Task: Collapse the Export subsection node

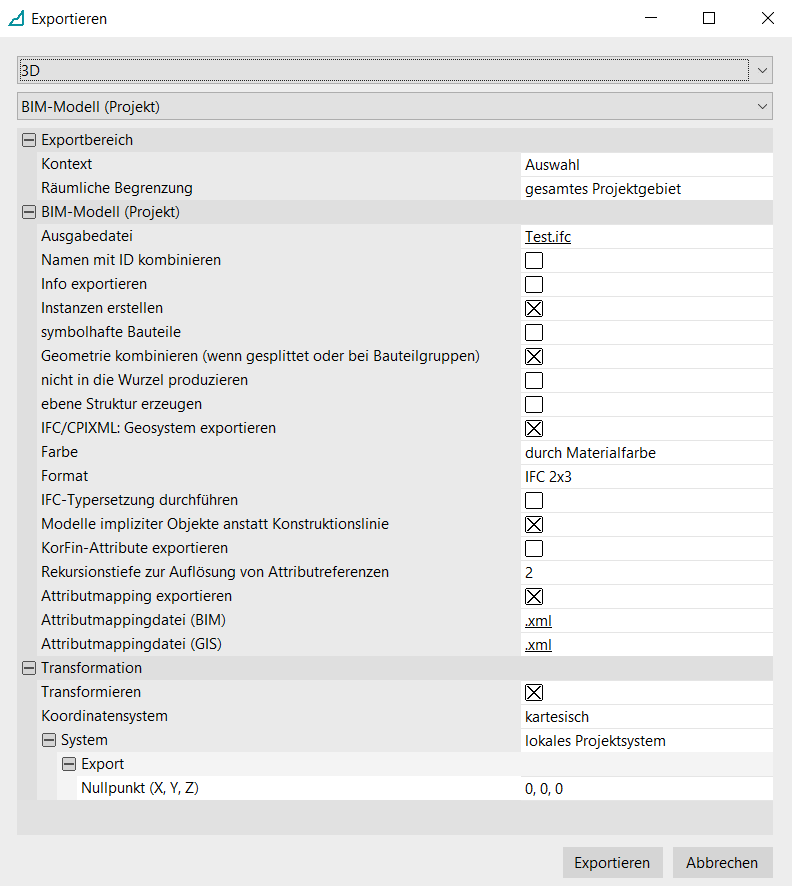Action: pyautogui.click(x=68, y=764)
